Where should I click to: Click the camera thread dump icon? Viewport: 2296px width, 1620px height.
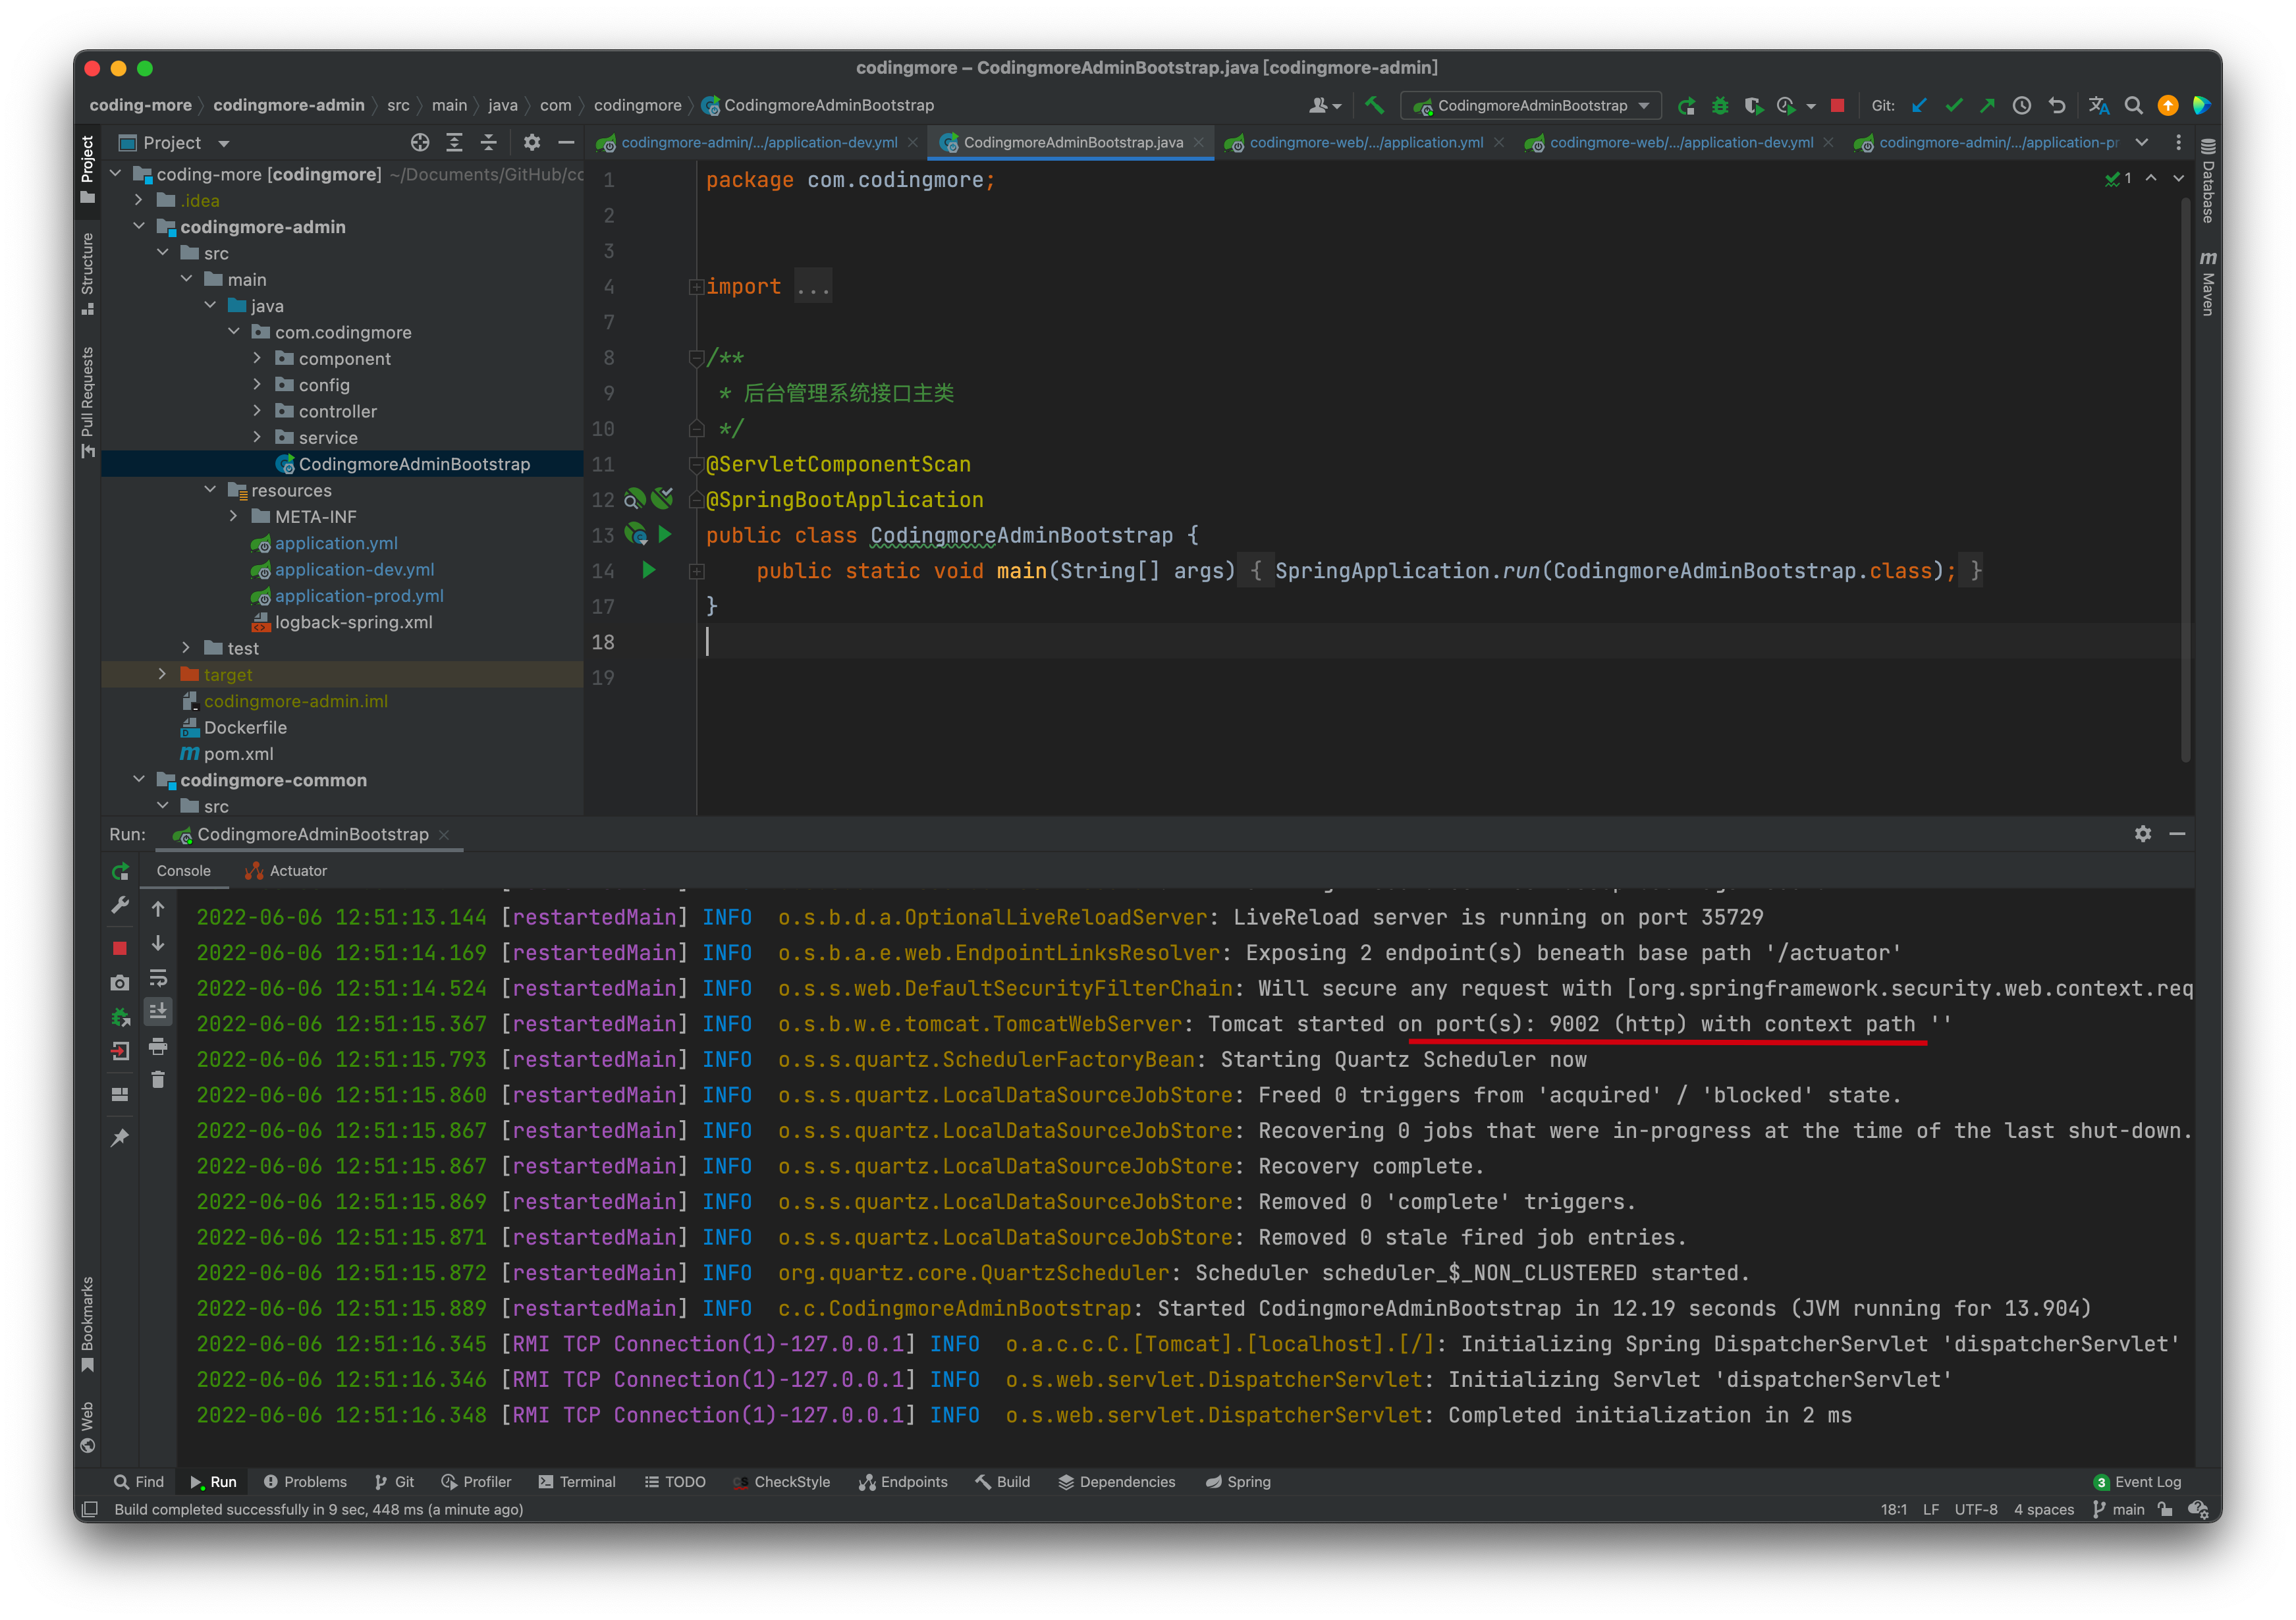[120, 983]
